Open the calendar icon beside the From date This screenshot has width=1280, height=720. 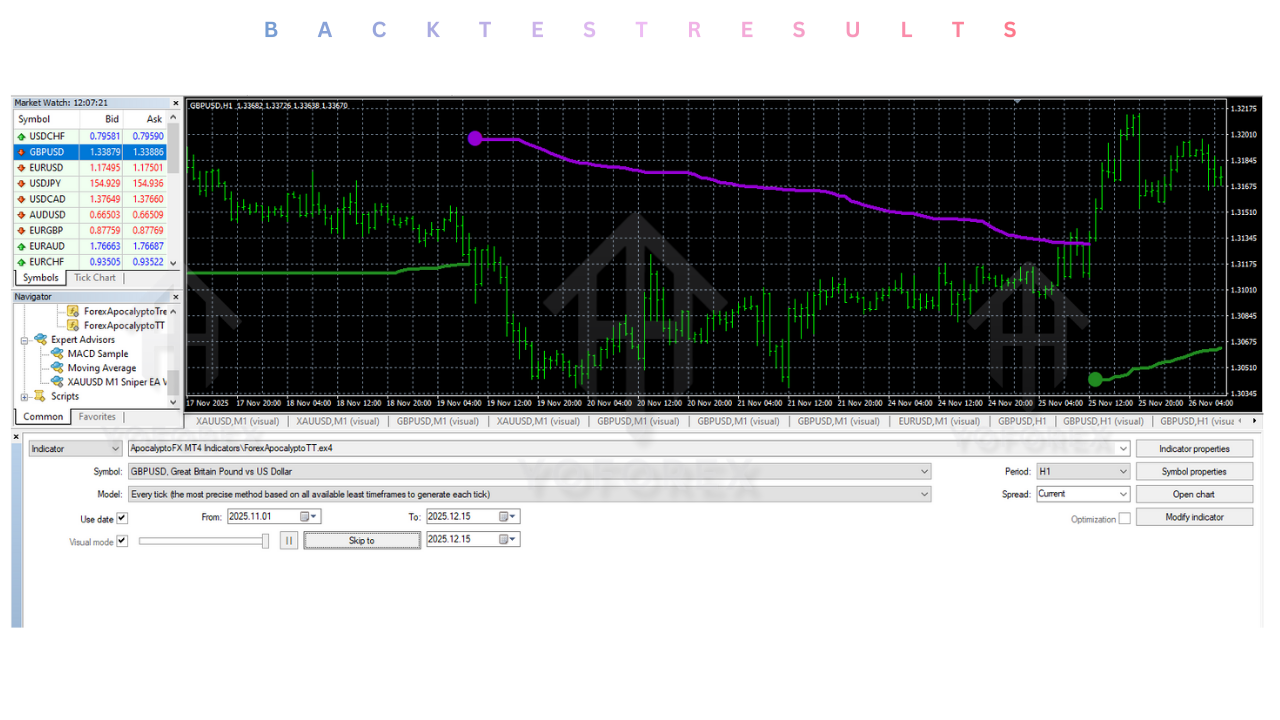(x=302, y=516)
